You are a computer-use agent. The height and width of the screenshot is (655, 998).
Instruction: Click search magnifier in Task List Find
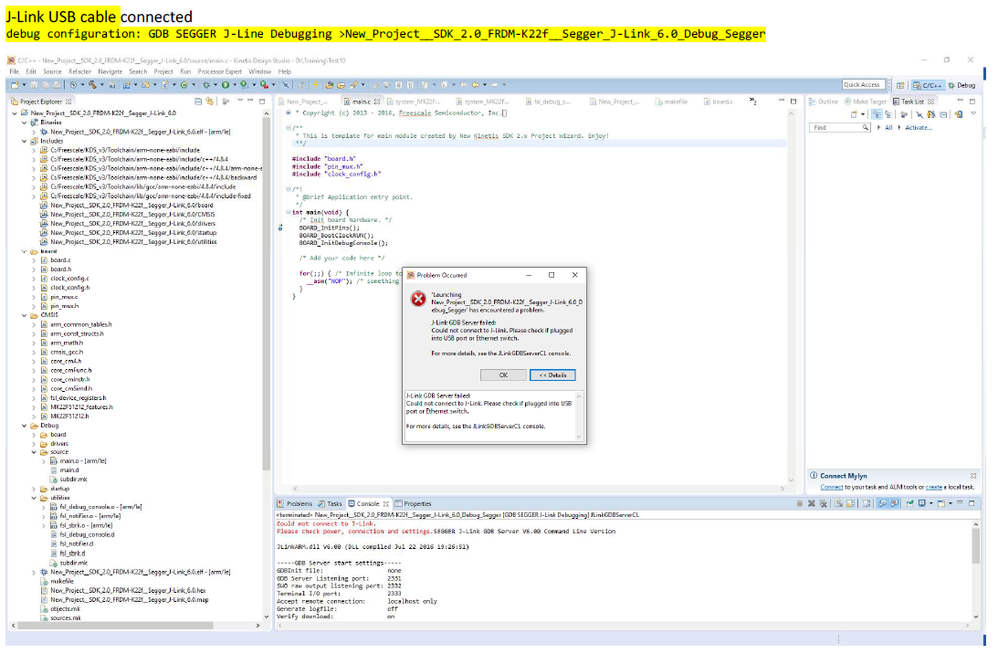pos(866,127)
